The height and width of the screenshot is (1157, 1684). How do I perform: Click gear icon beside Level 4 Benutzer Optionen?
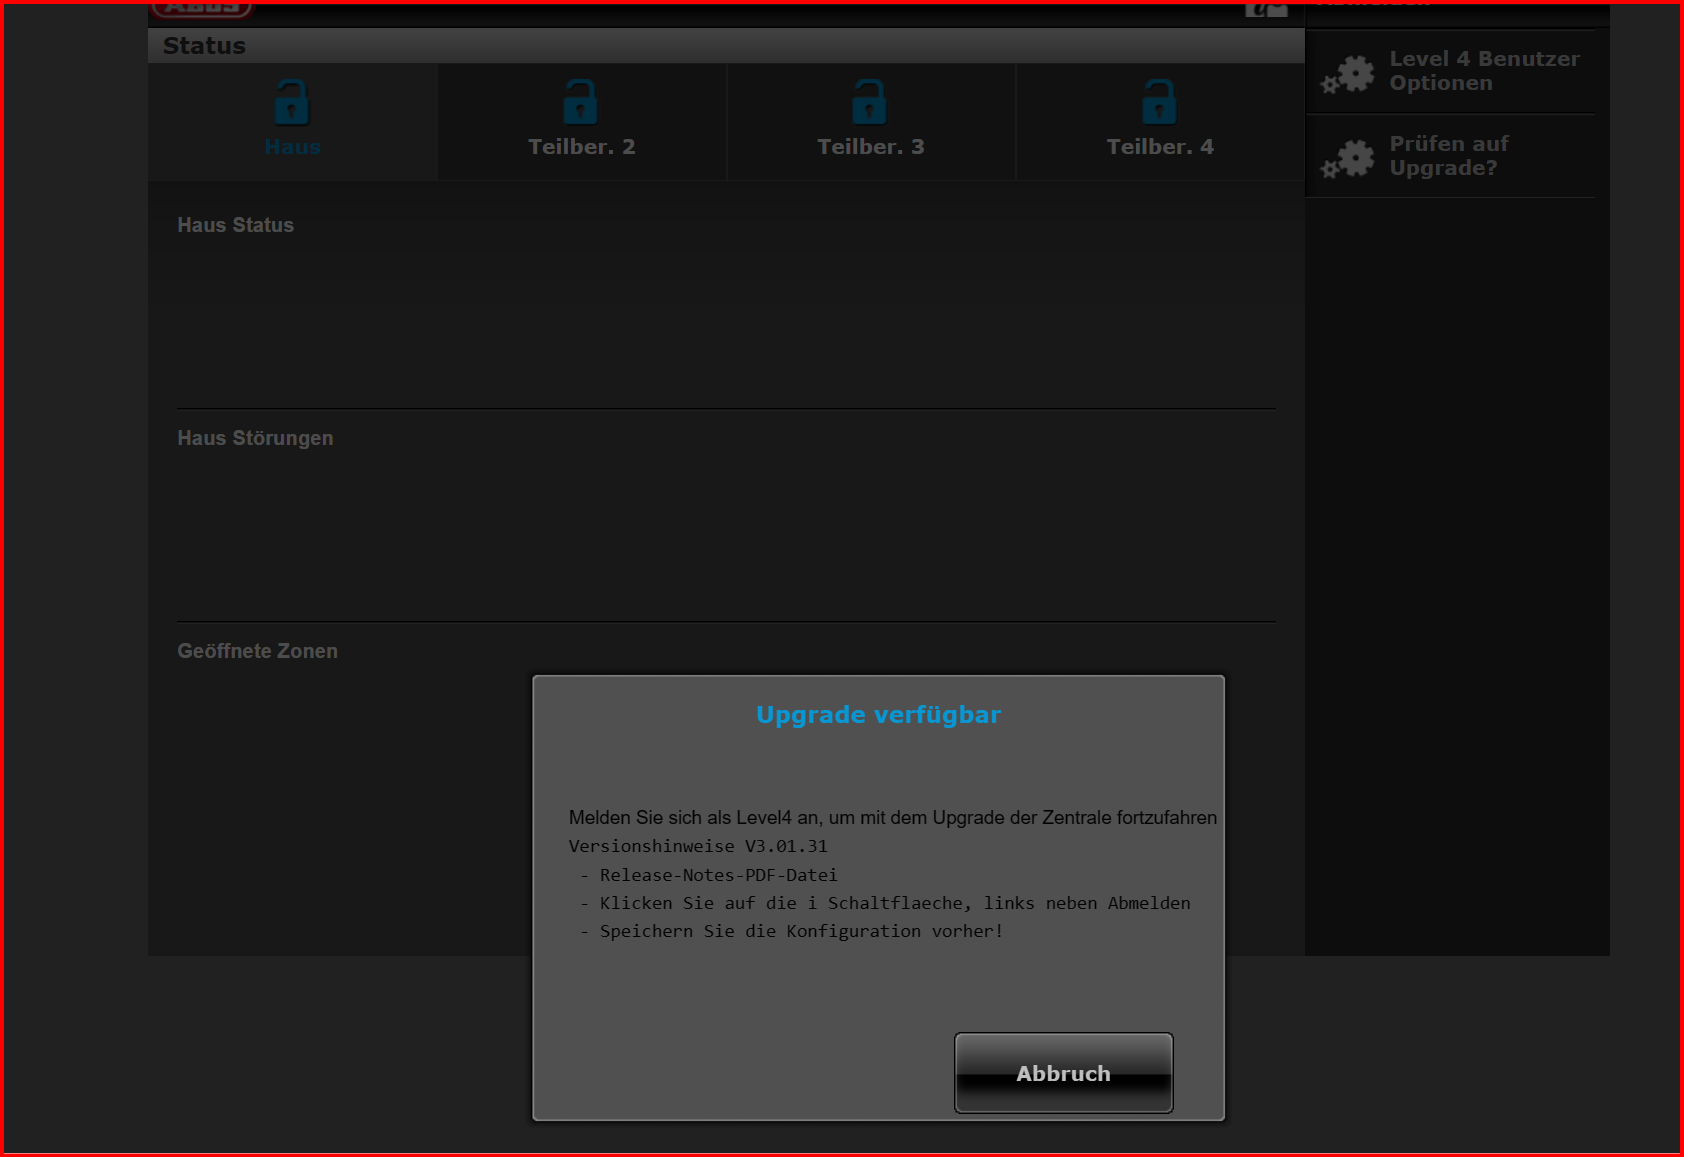pyautogui.click(x=1348, y=73)
